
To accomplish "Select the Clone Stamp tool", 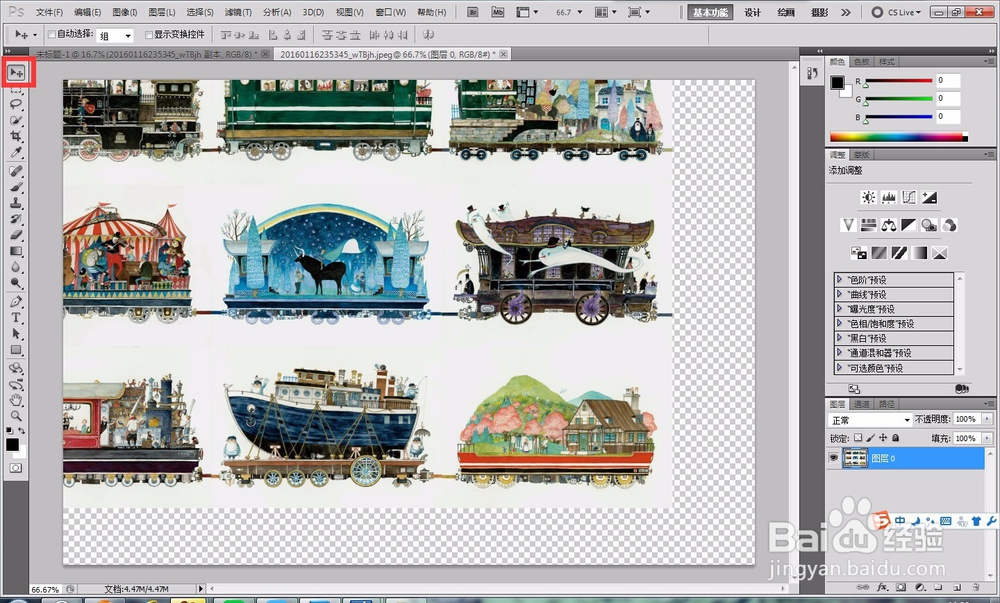I will 16,203.
